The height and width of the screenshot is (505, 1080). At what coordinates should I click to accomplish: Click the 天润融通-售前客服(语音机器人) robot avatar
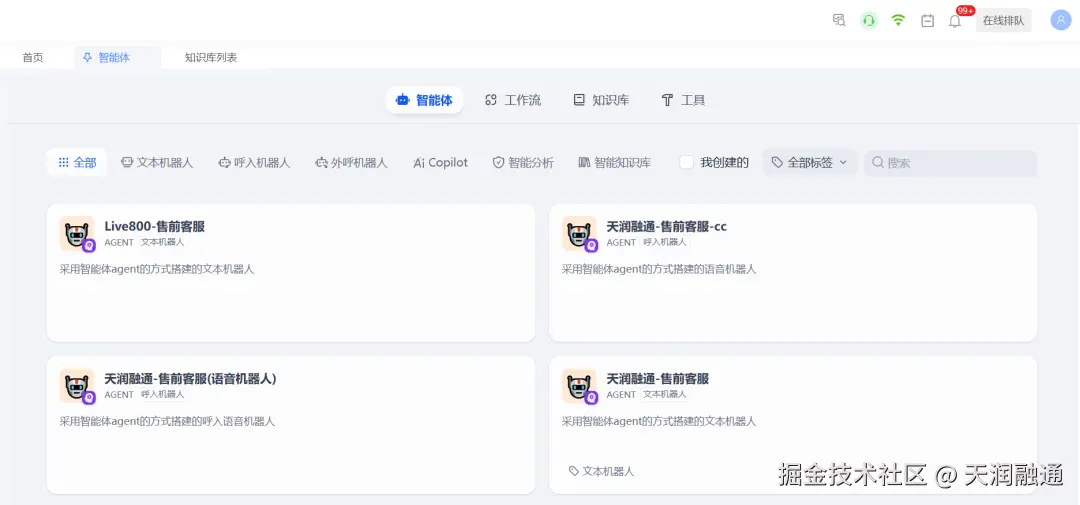click(x=76, y=386)
